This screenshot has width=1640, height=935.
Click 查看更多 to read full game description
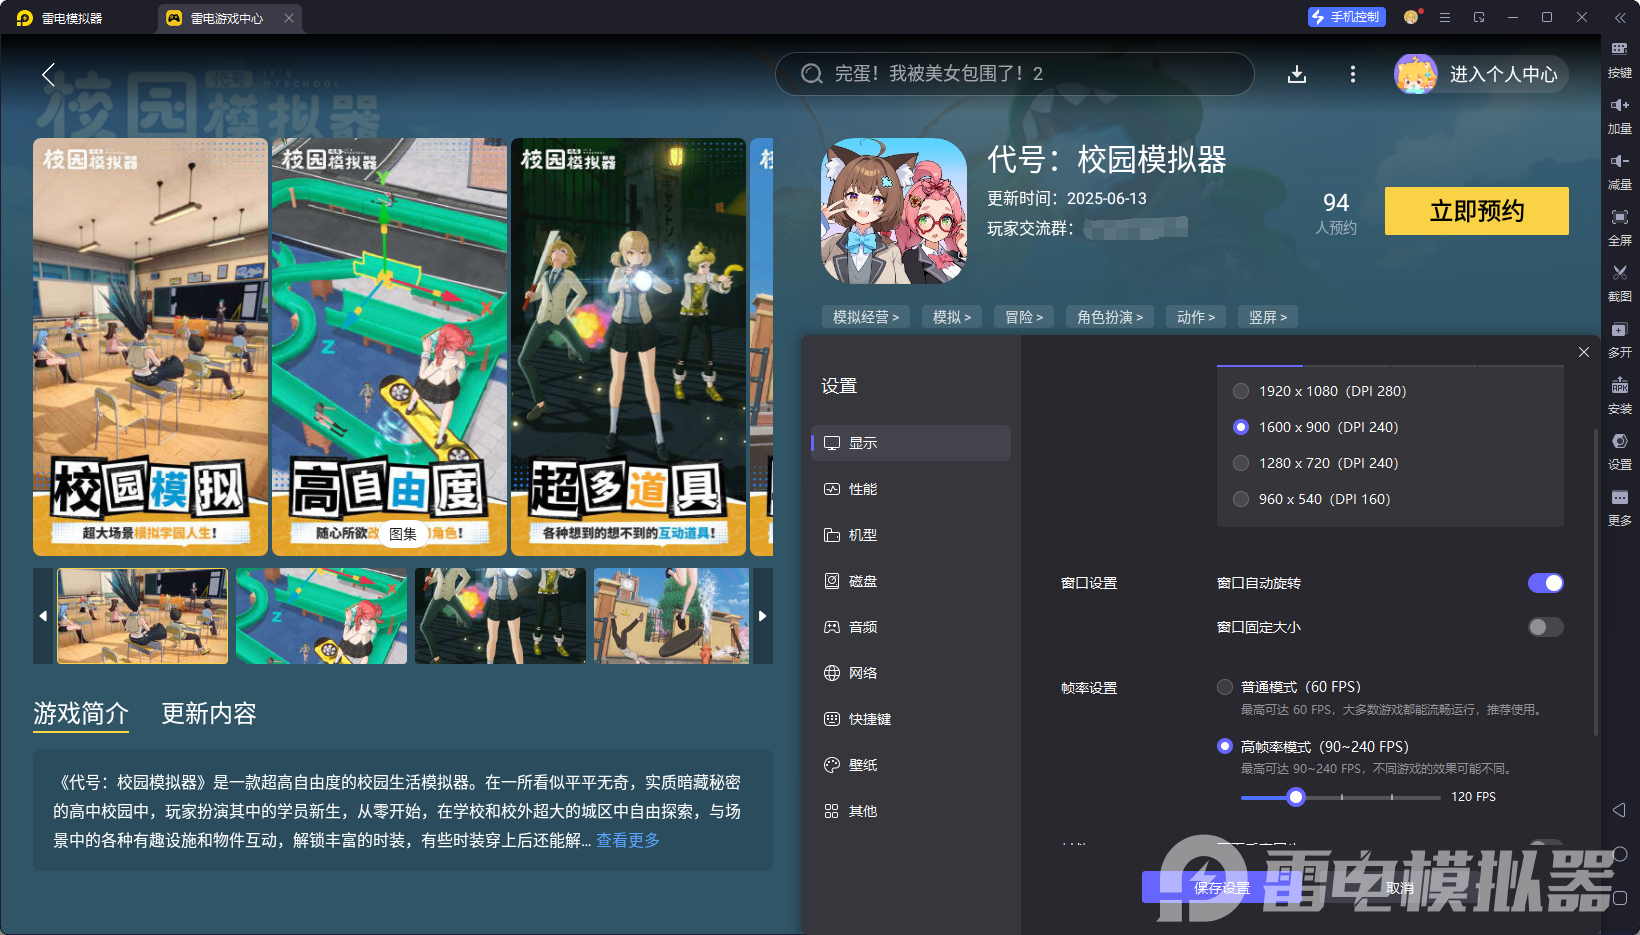click(x=628, y=841)
